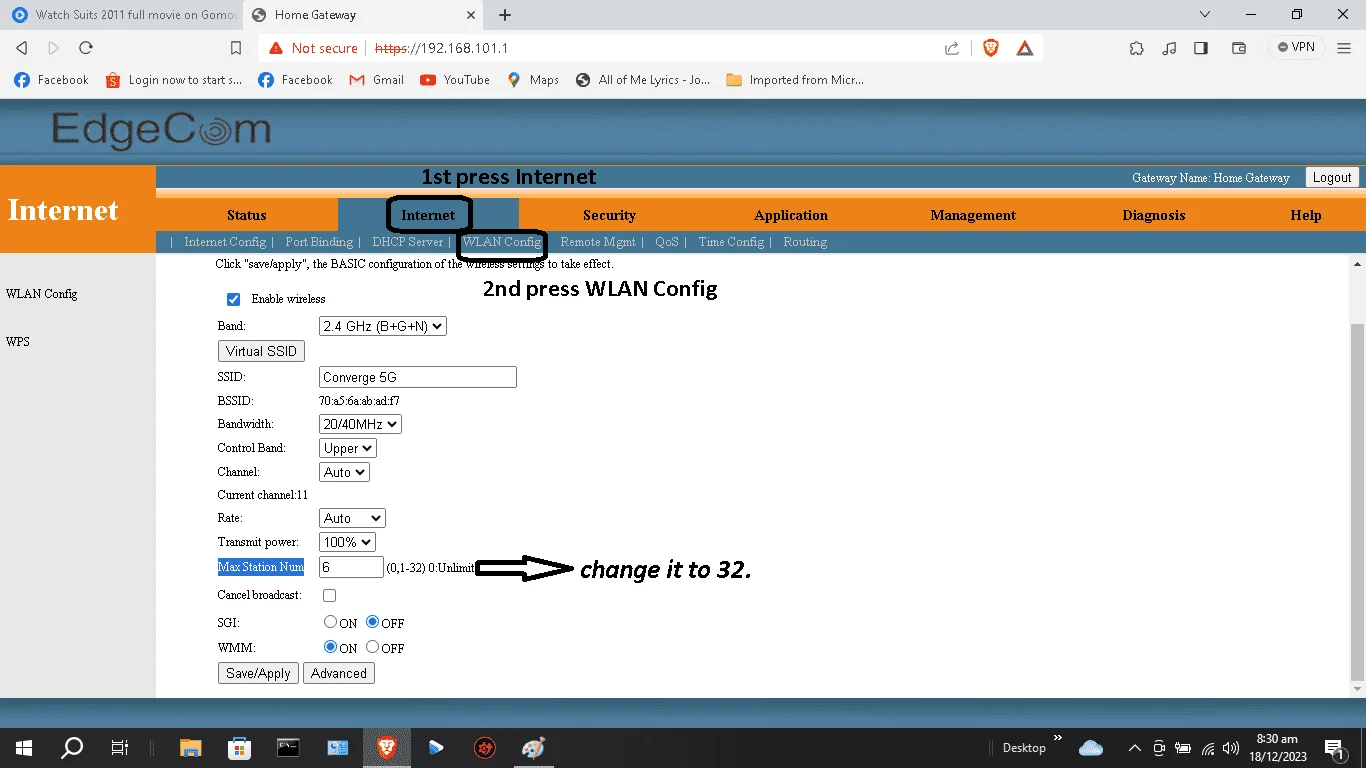This screenshot has height=768, width=1366.
Task: Toggle the browser sidebar panel icon
Action: pyautogui.click(x=1201, y=48)
